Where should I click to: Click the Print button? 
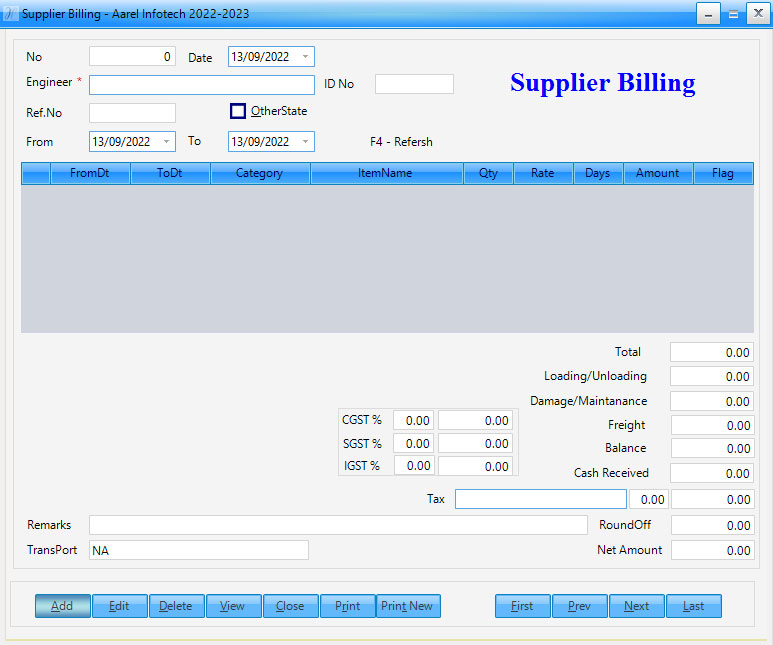click(348, 606)
